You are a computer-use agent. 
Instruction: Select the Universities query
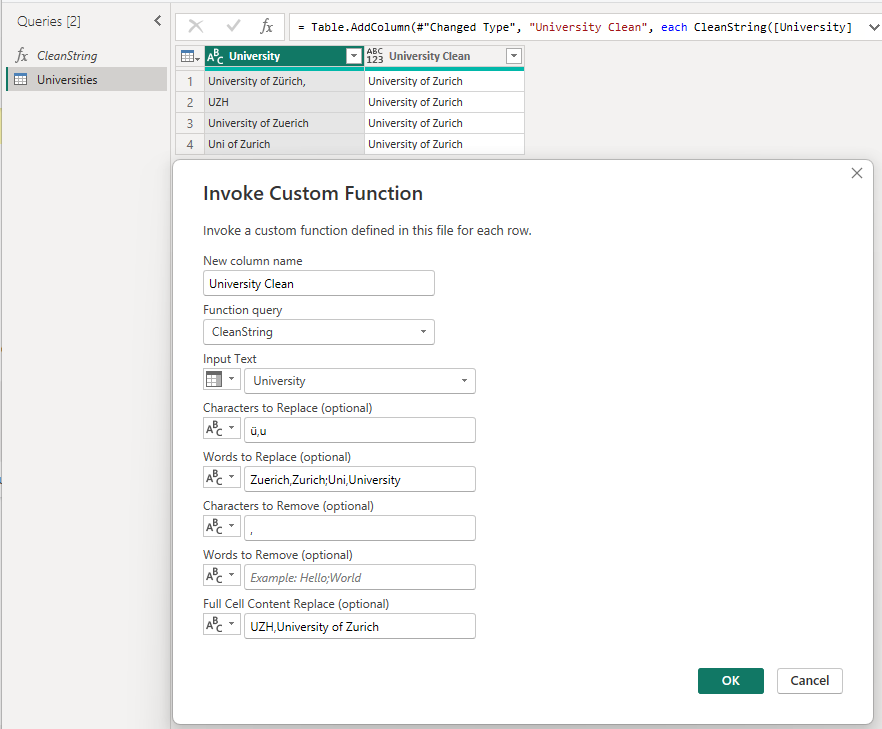pos(67,79)
